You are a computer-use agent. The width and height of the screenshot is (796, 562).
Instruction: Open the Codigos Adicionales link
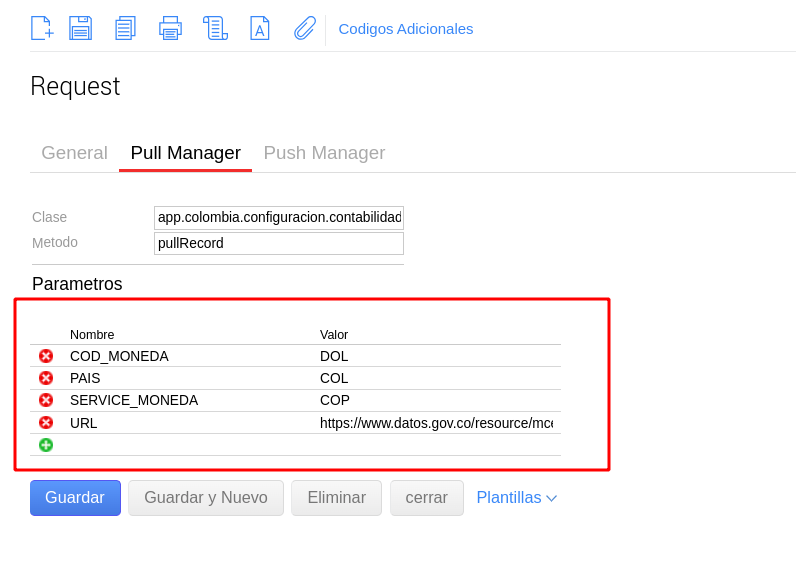click(x=406, y=29)
